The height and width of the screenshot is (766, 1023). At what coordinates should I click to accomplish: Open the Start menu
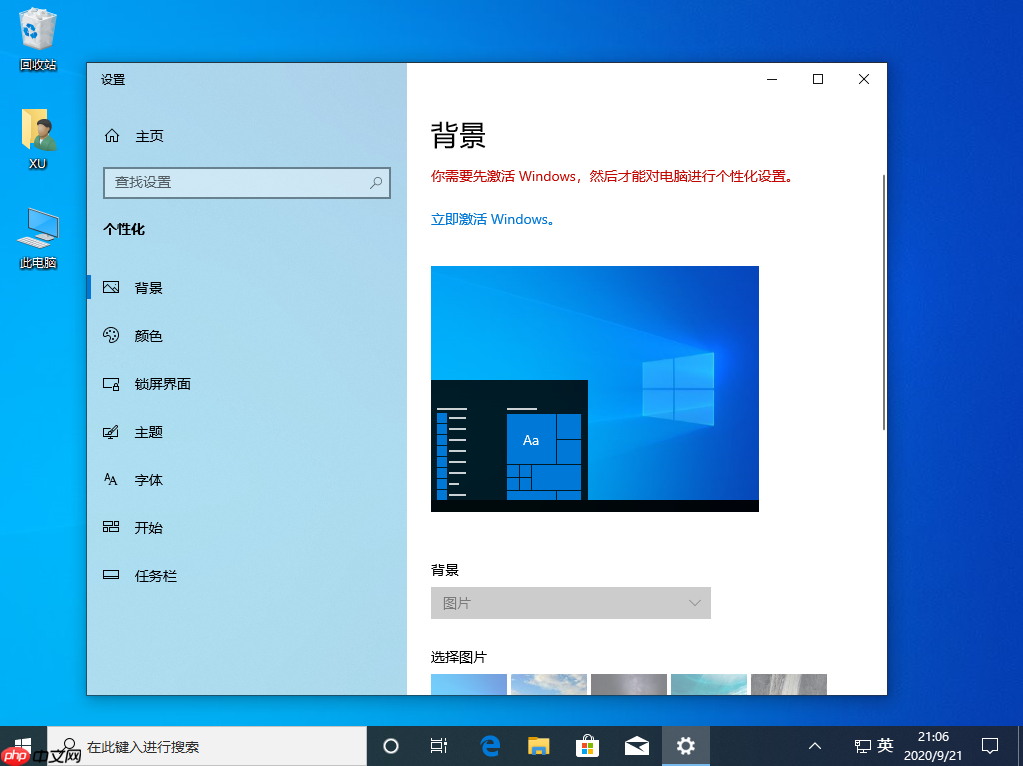tap(22, 745)
